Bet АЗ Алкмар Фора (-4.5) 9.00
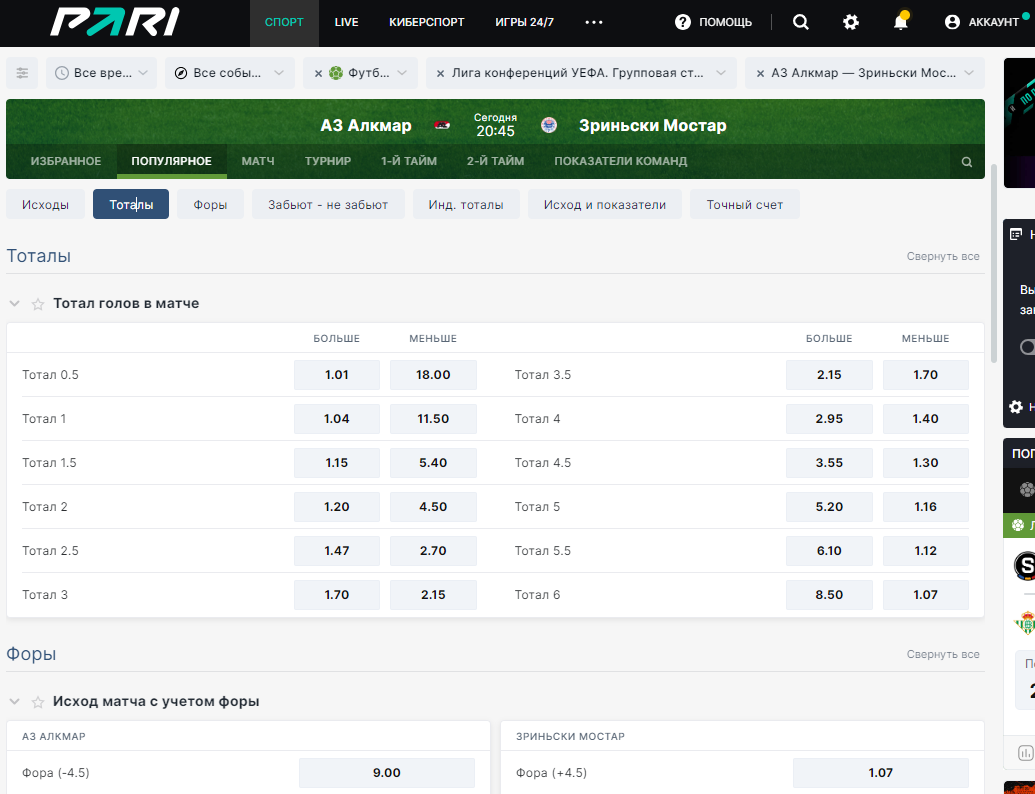The height and width of the screenshot is (794, 1035). [x=387, y=773]
